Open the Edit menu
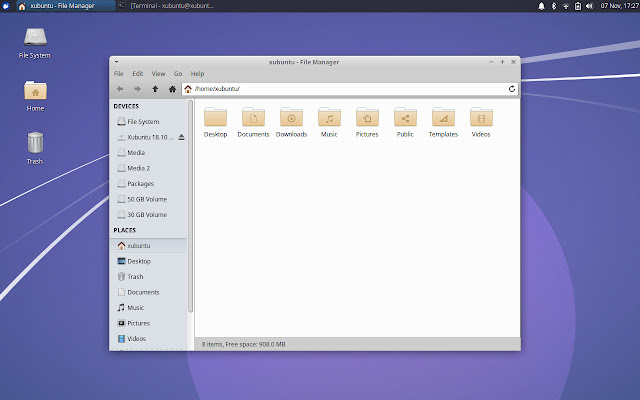 [x=138, y=74]
